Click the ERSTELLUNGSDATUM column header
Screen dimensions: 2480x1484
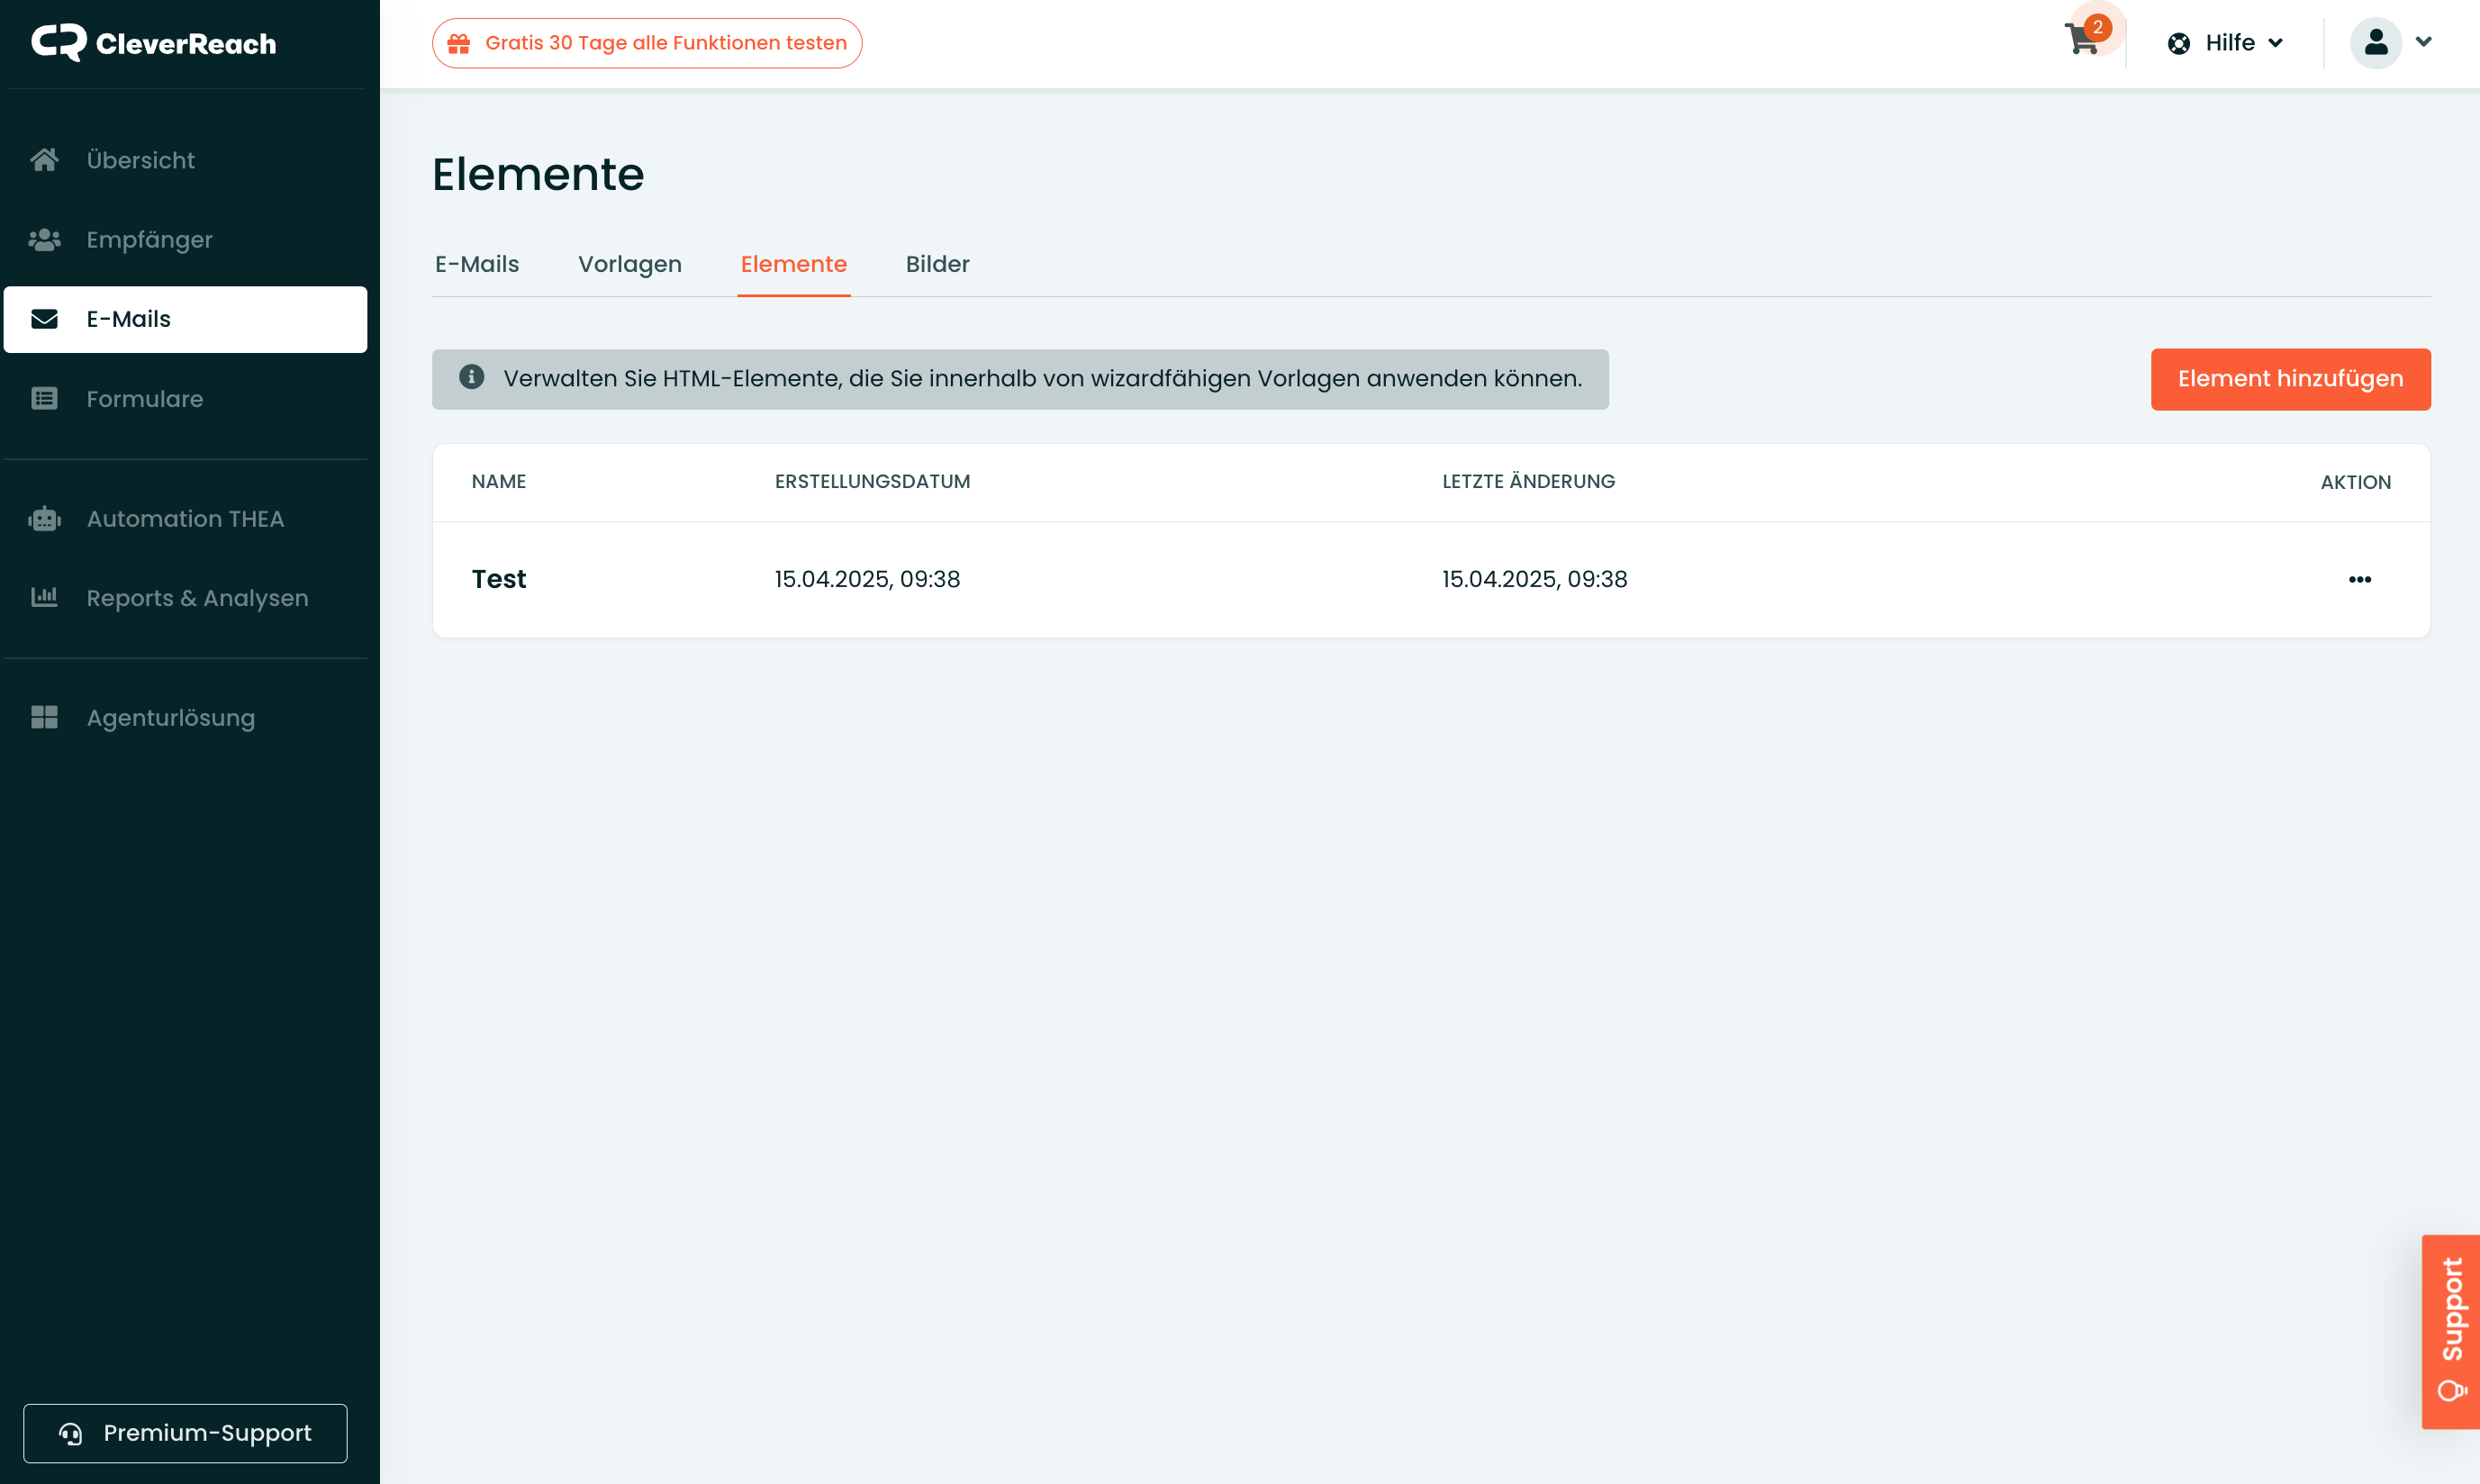tap(872, 482)
